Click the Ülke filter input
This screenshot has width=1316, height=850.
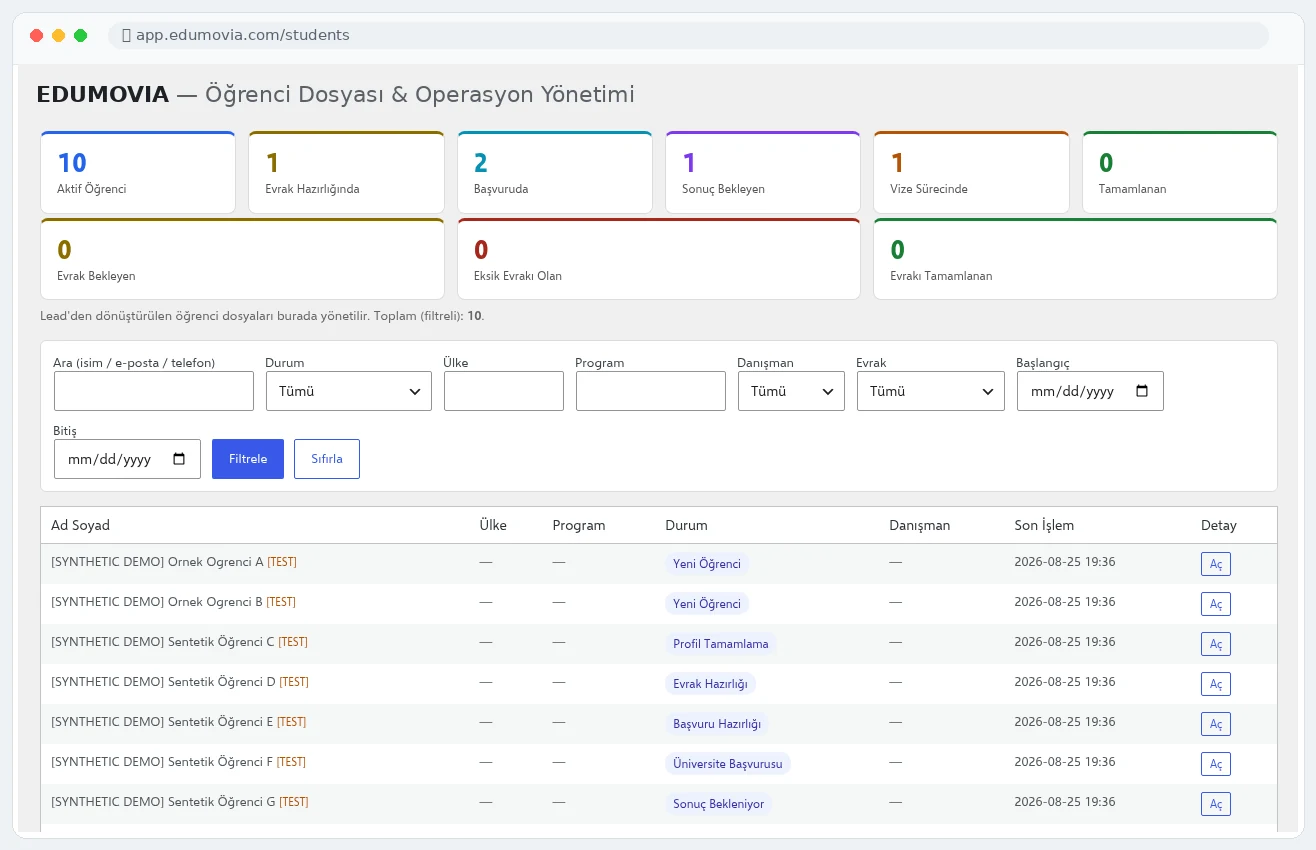tap(504, 391)
